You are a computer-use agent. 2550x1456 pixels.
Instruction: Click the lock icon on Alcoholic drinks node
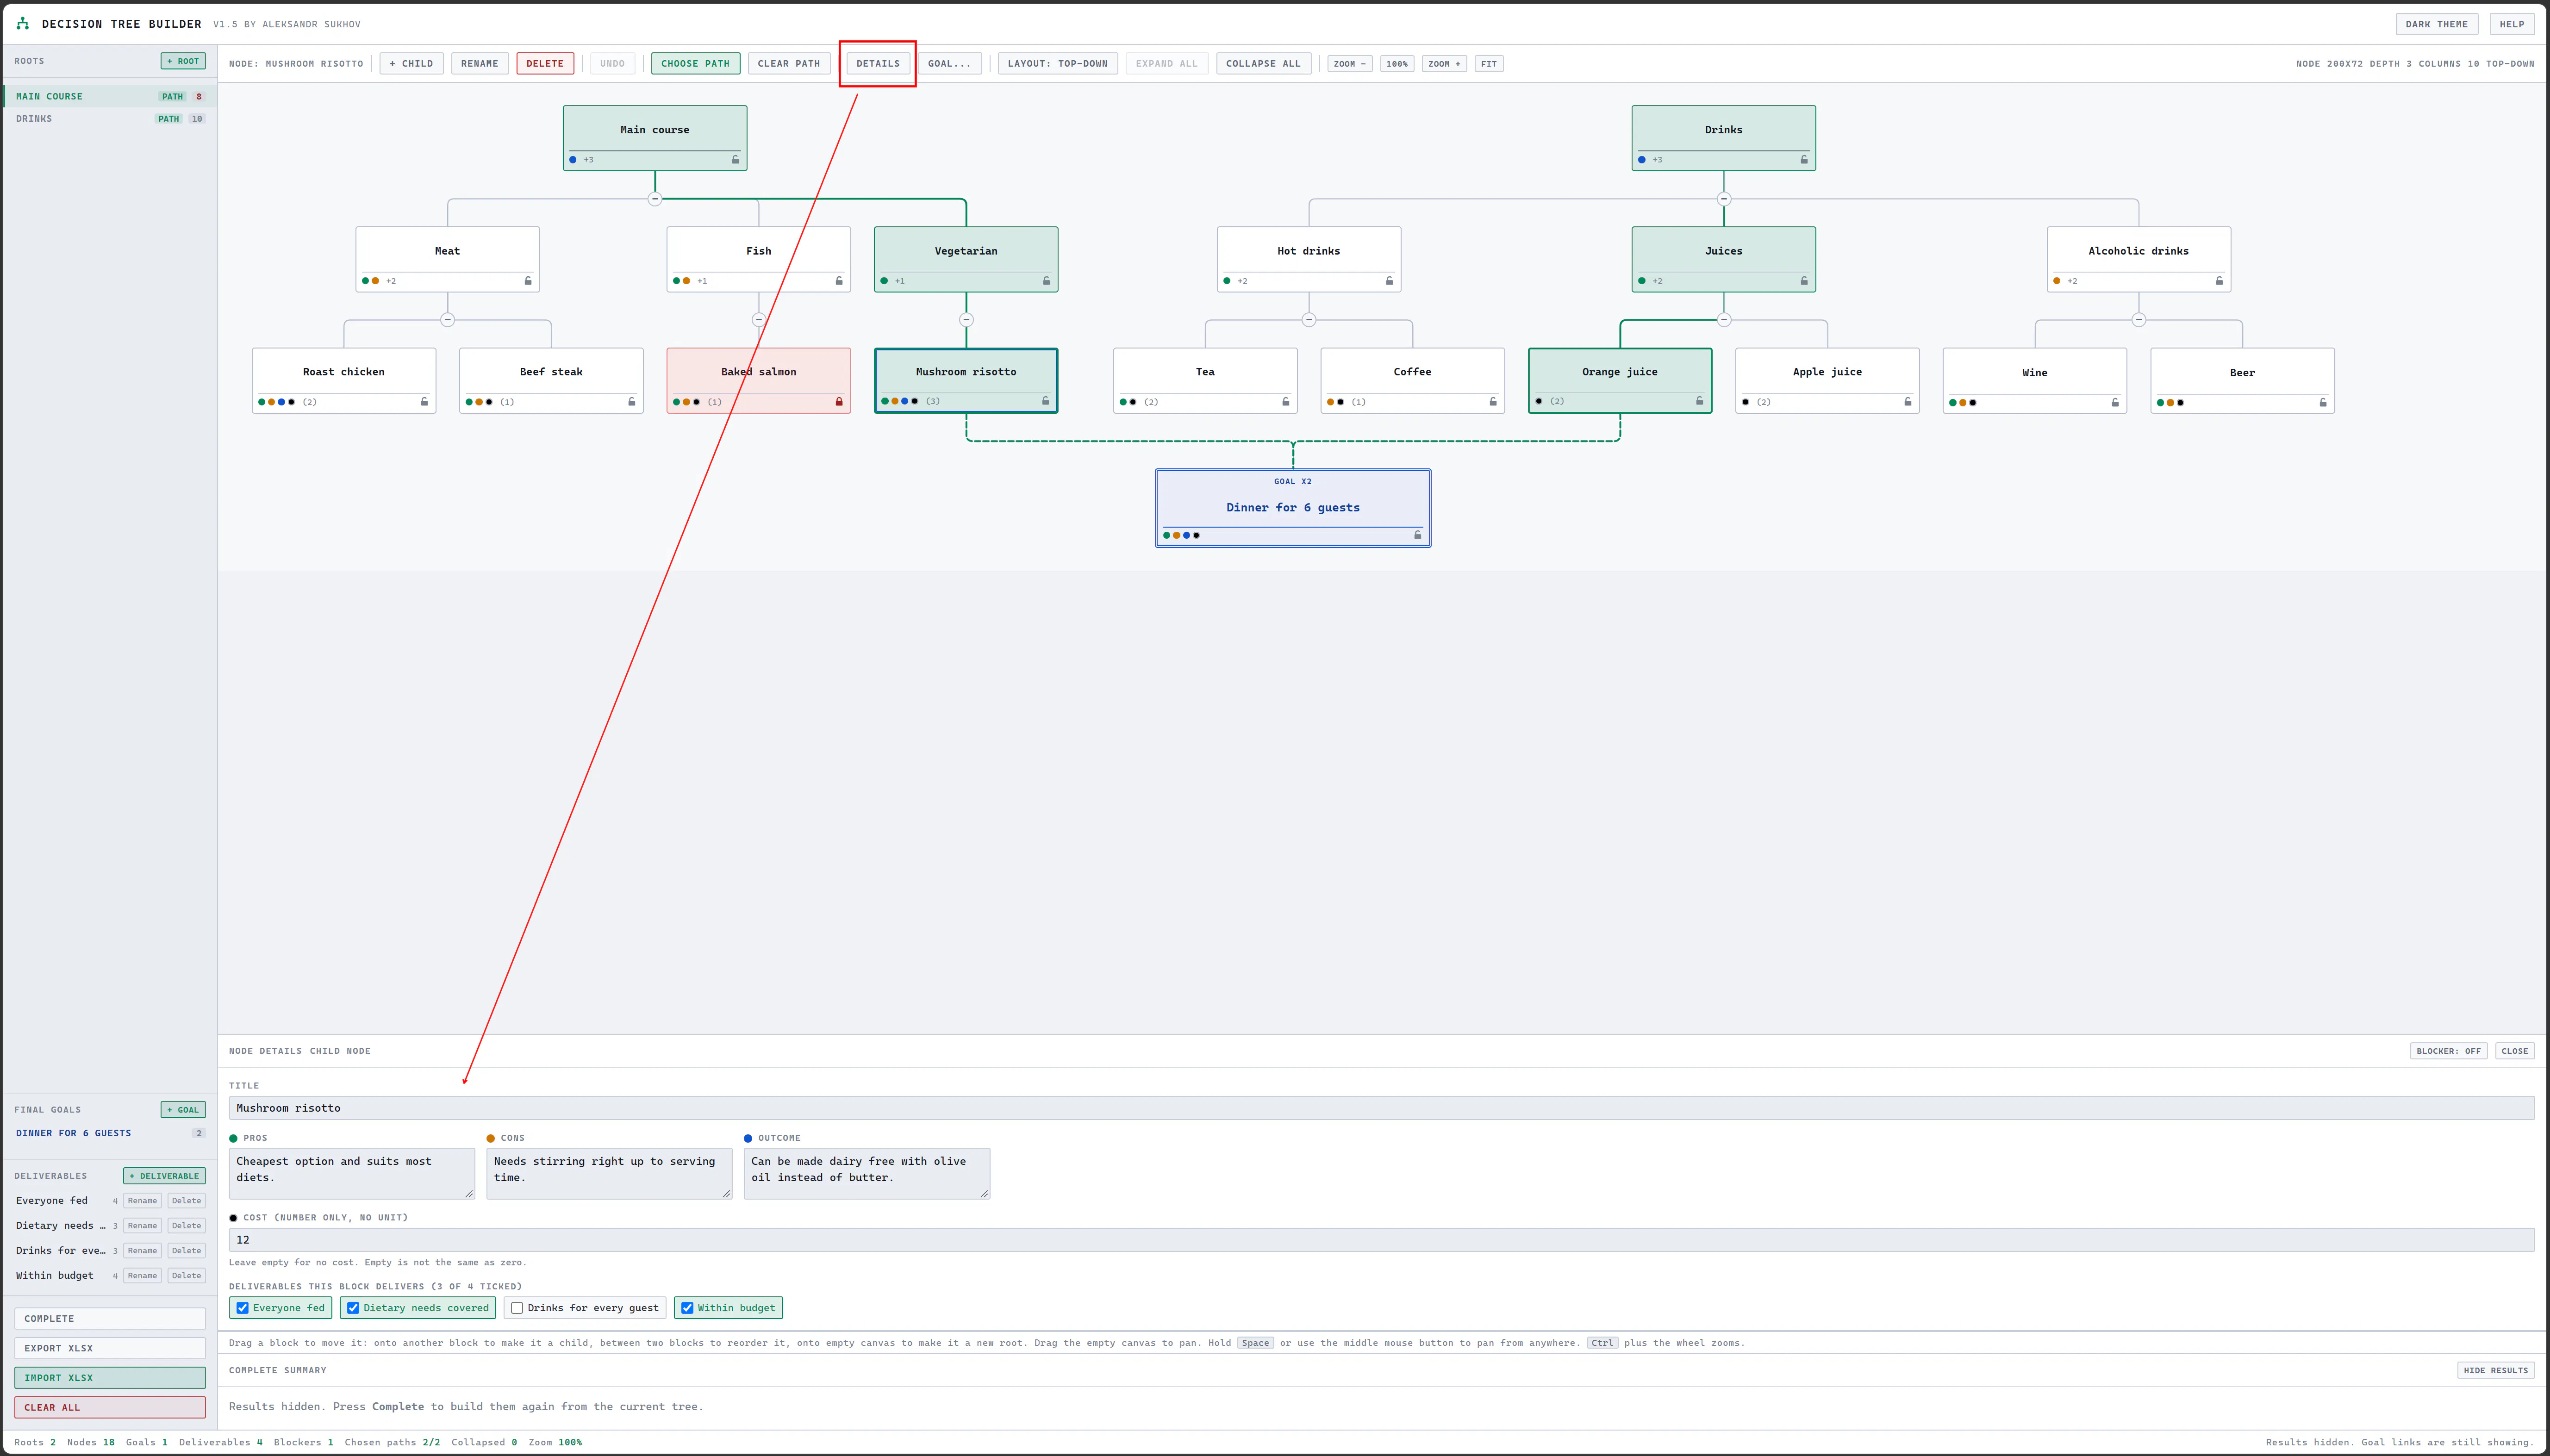click(x=2219, y=281)
